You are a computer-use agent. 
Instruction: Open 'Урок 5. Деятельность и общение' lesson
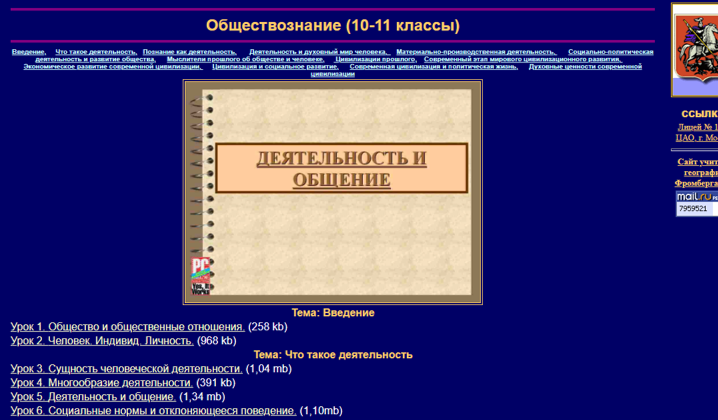click(x=93, y=396)
